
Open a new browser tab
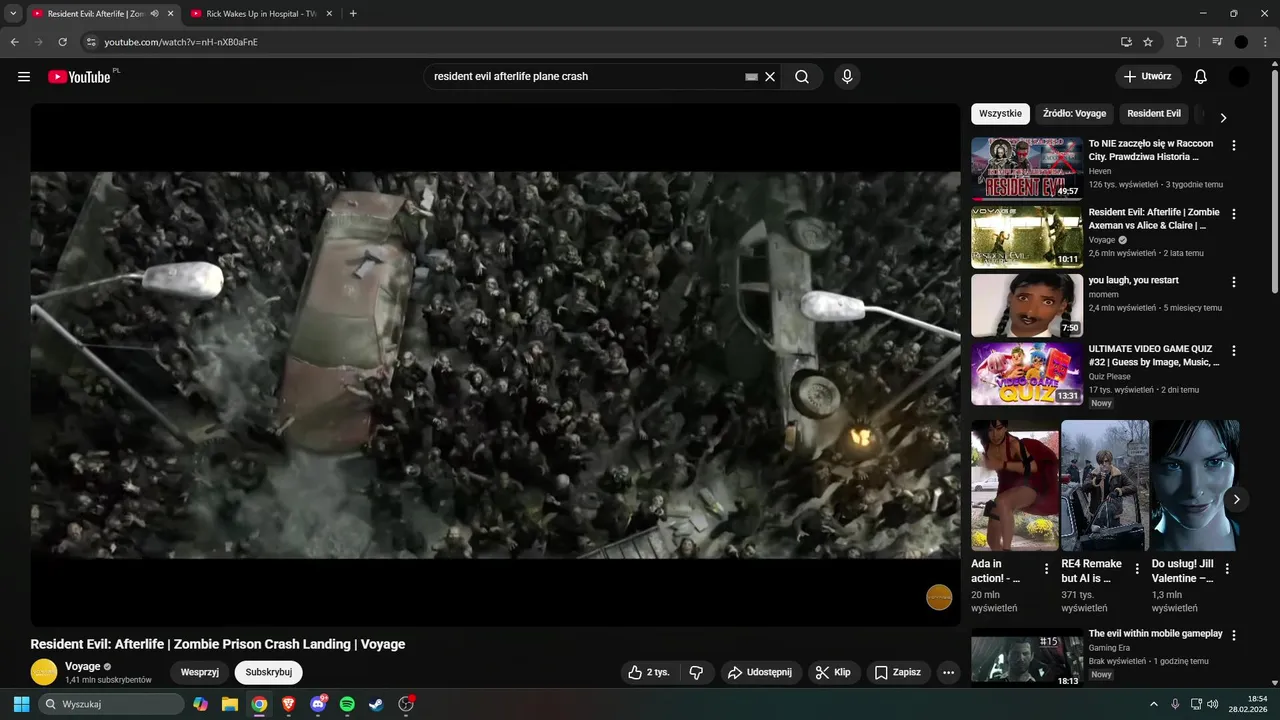353,14
